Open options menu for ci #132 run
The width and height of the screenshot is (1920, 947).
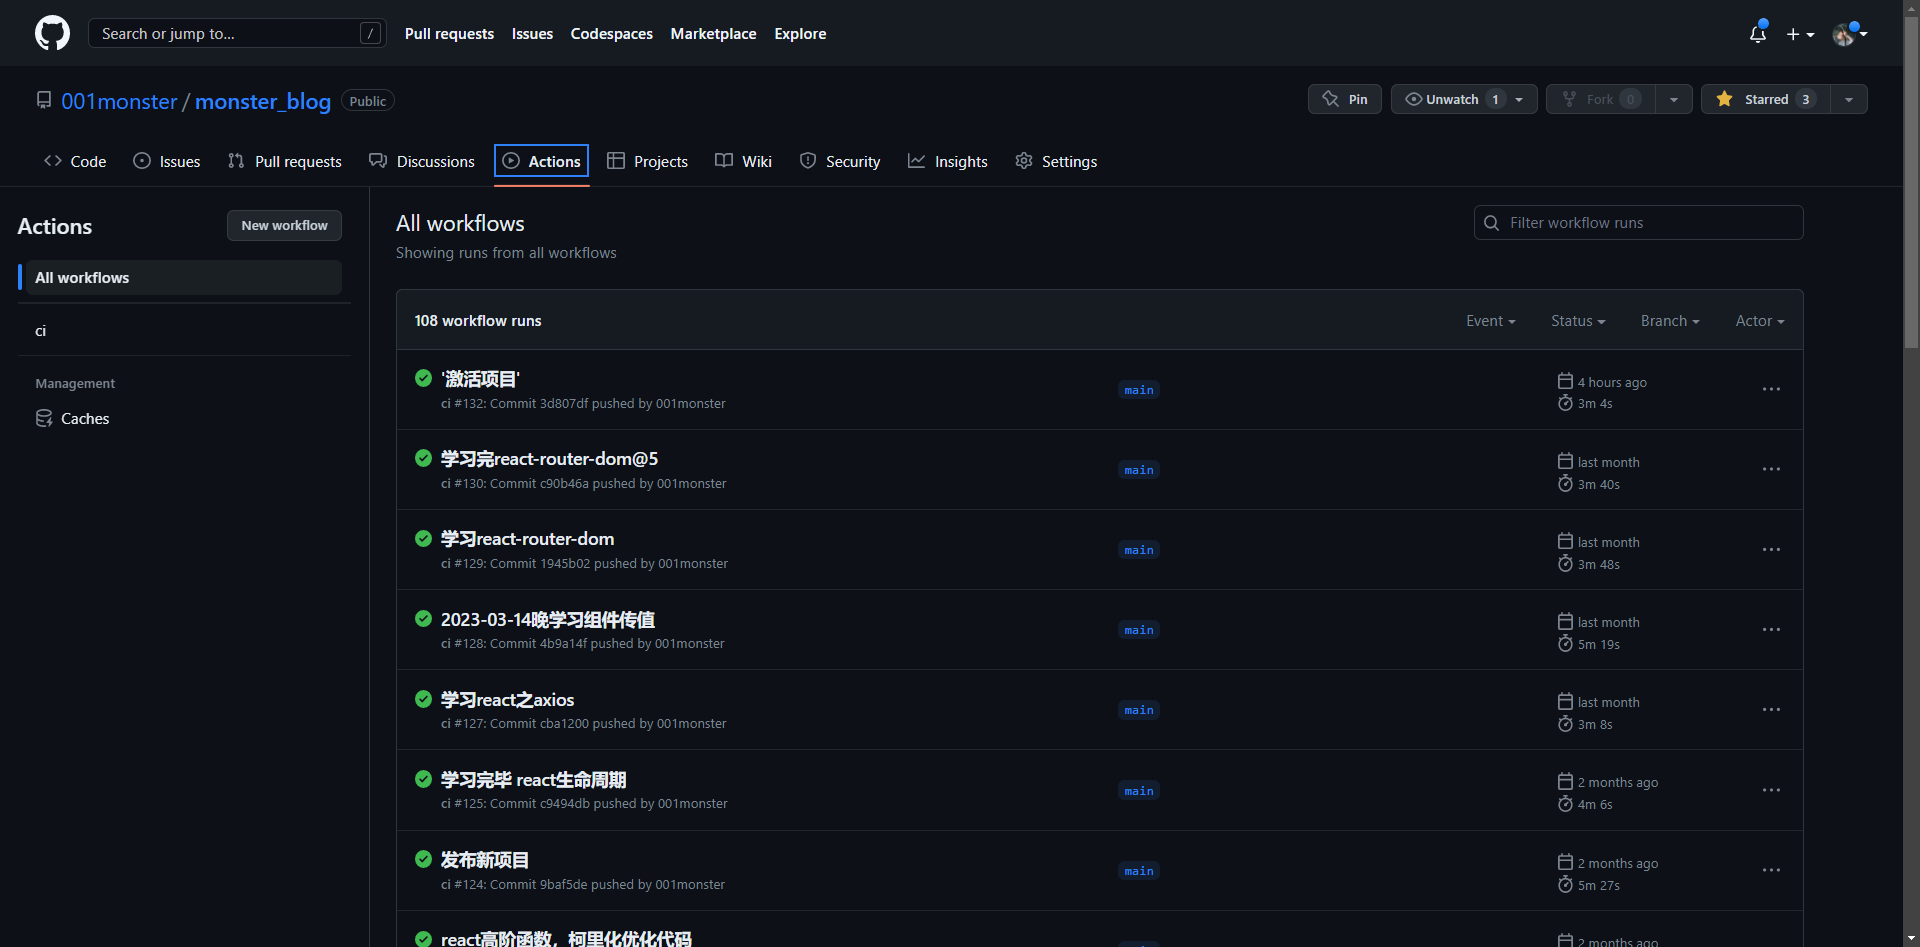point(1771,389)
